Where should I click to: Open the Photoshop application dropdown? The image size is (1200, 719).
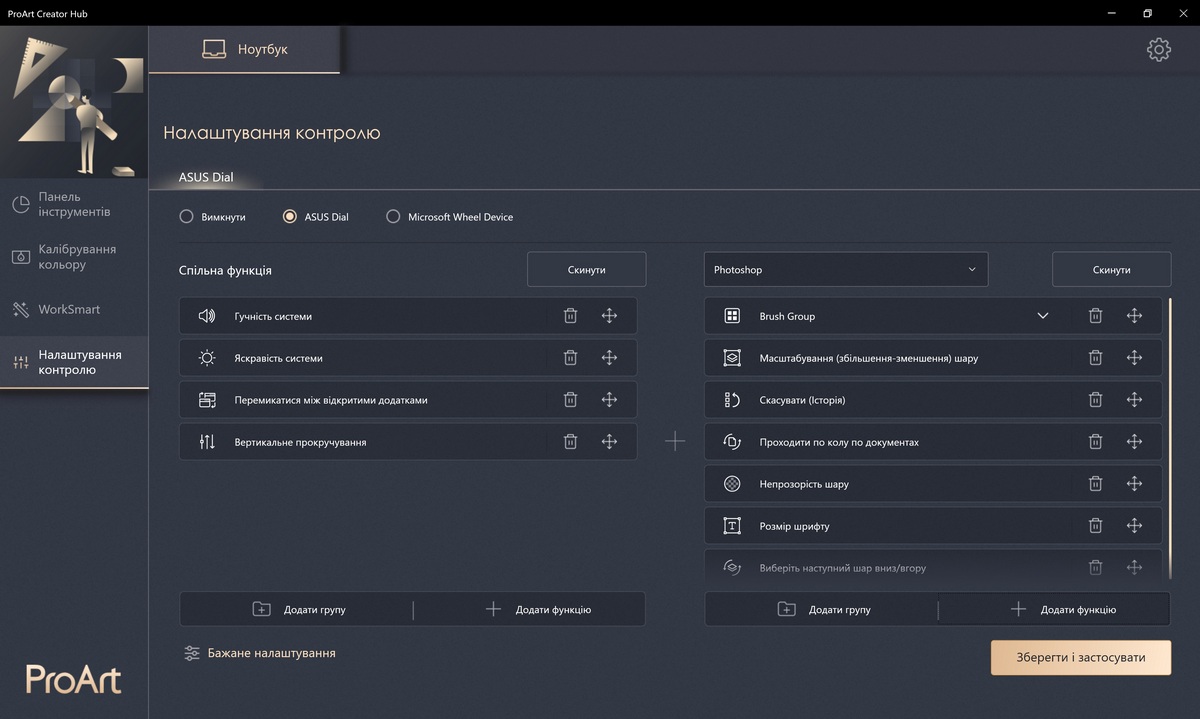pyautogui.click(x=845, y=270)
